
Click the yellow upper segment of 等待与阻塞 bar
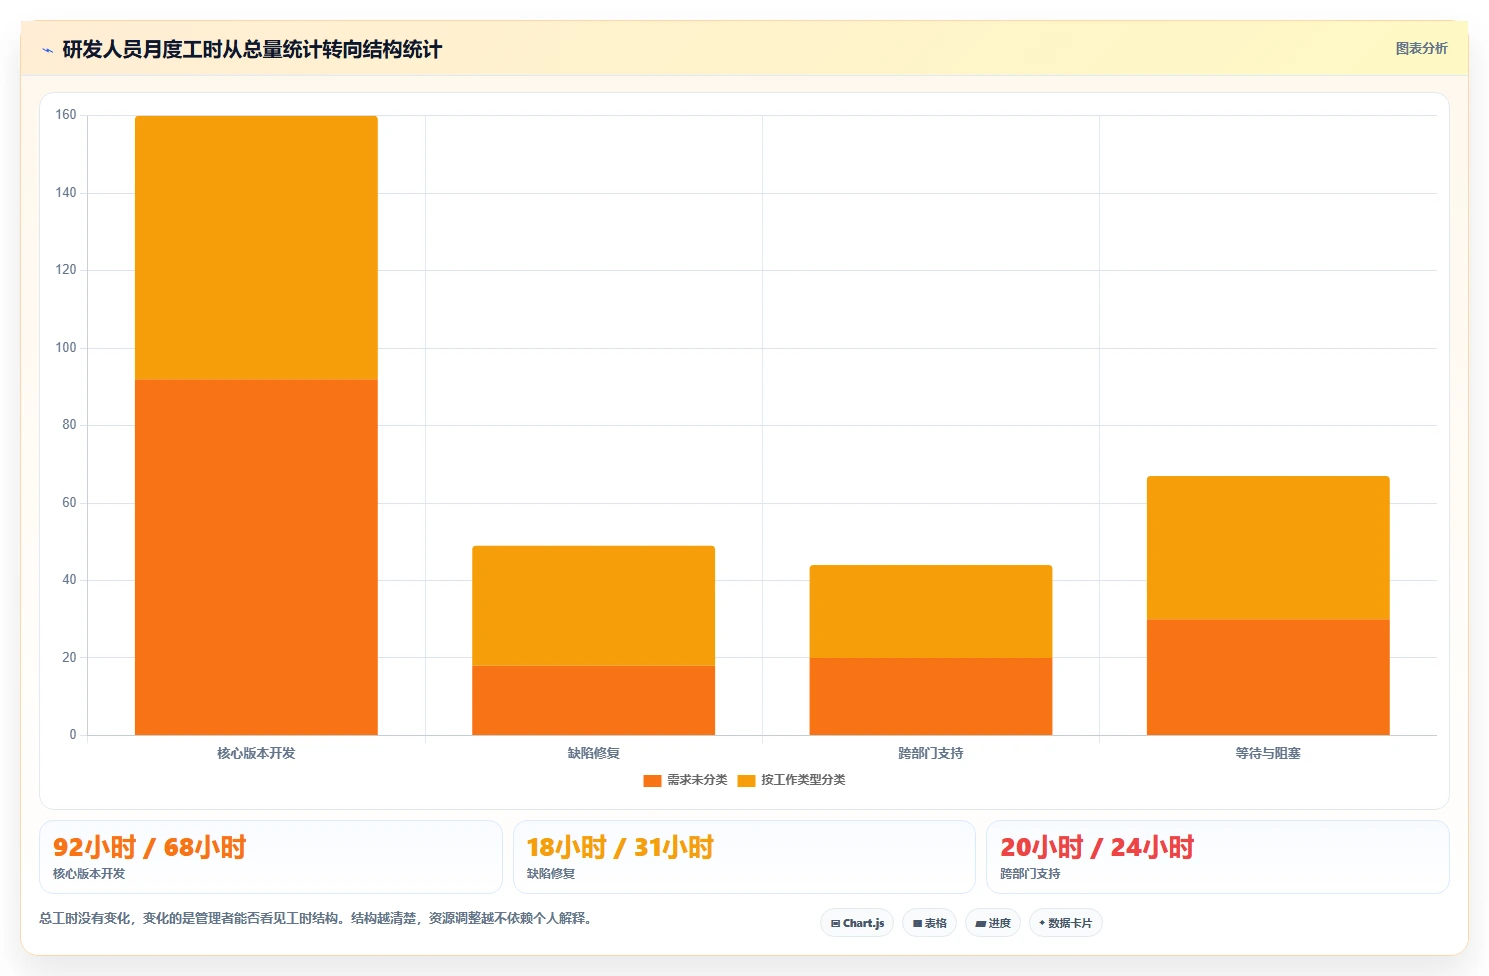pos(1268,548)
